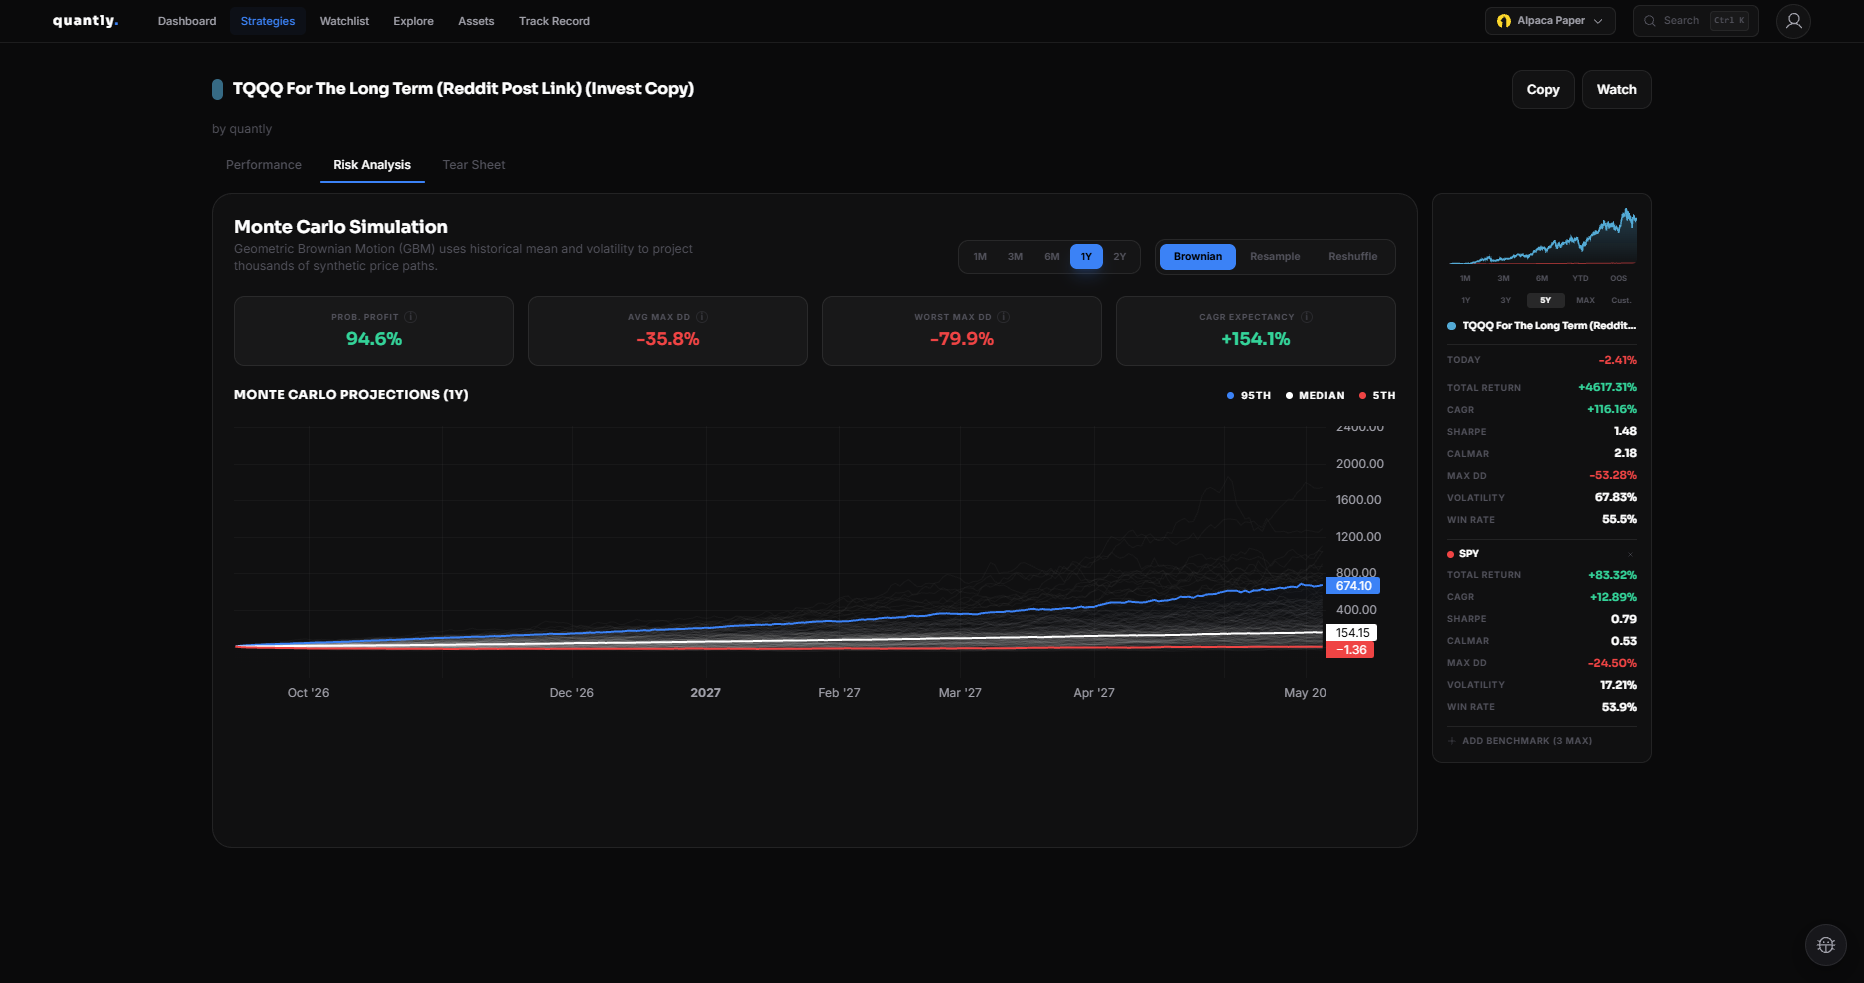Set sidebar chart range to 1M
This screenshot has width=1864, height=983.
click(1465, 279)
